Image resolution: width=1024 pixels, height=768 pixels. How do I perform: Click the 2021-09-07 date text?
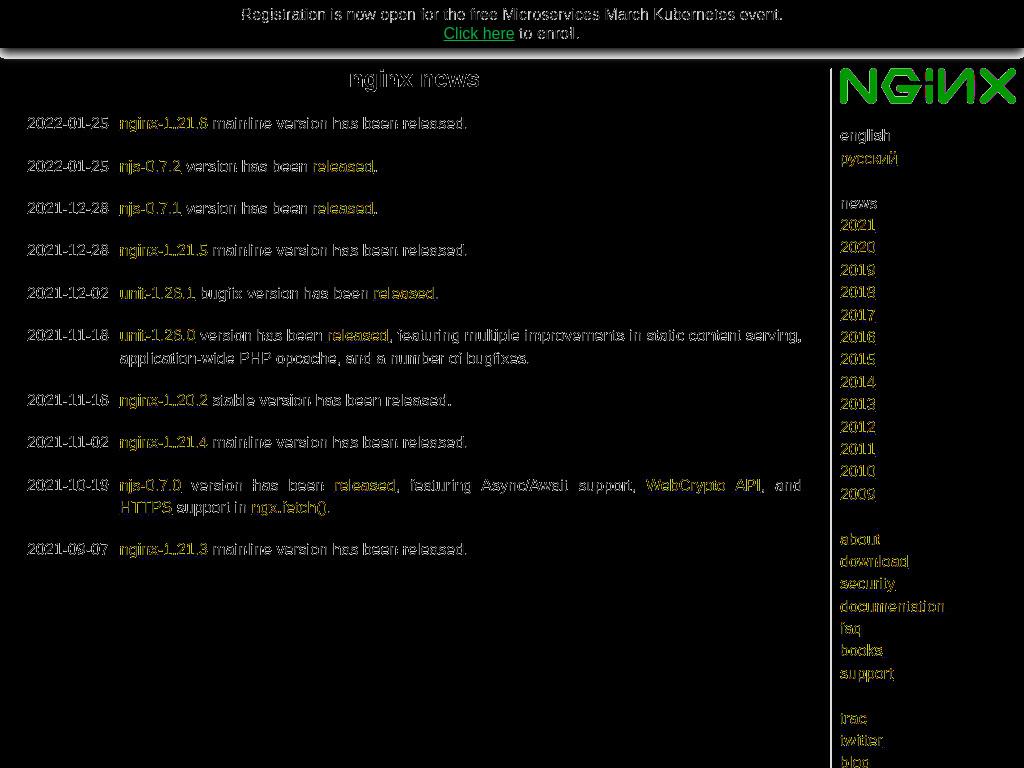(68, 549)
